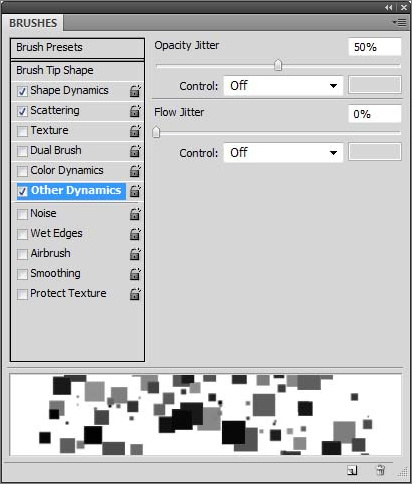The height and width of the screenshot is (484, 412).
Task: Click the Opacity Jitter slider handle
Action: point(278,65)
